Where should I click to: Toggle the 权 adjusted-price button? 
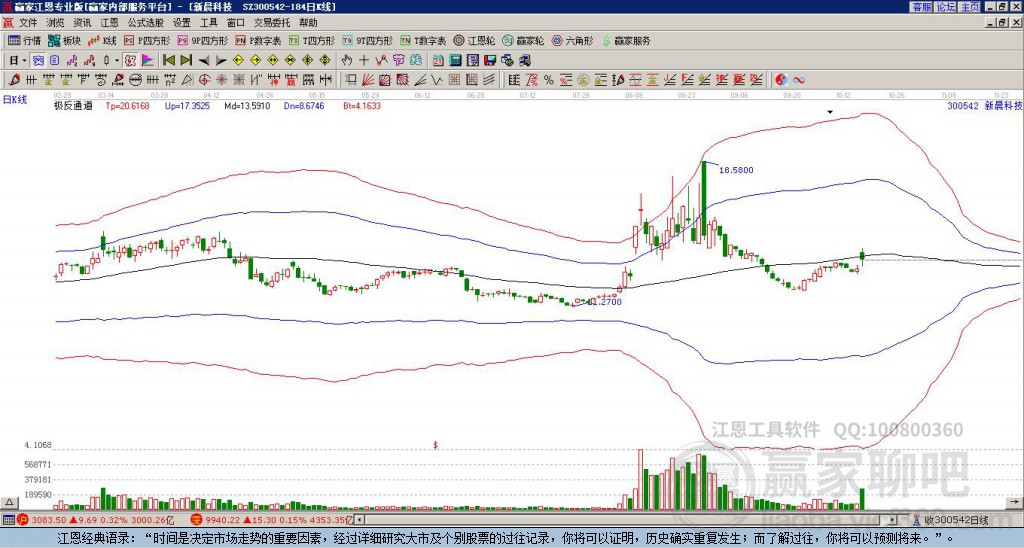(x=130, y=60)
